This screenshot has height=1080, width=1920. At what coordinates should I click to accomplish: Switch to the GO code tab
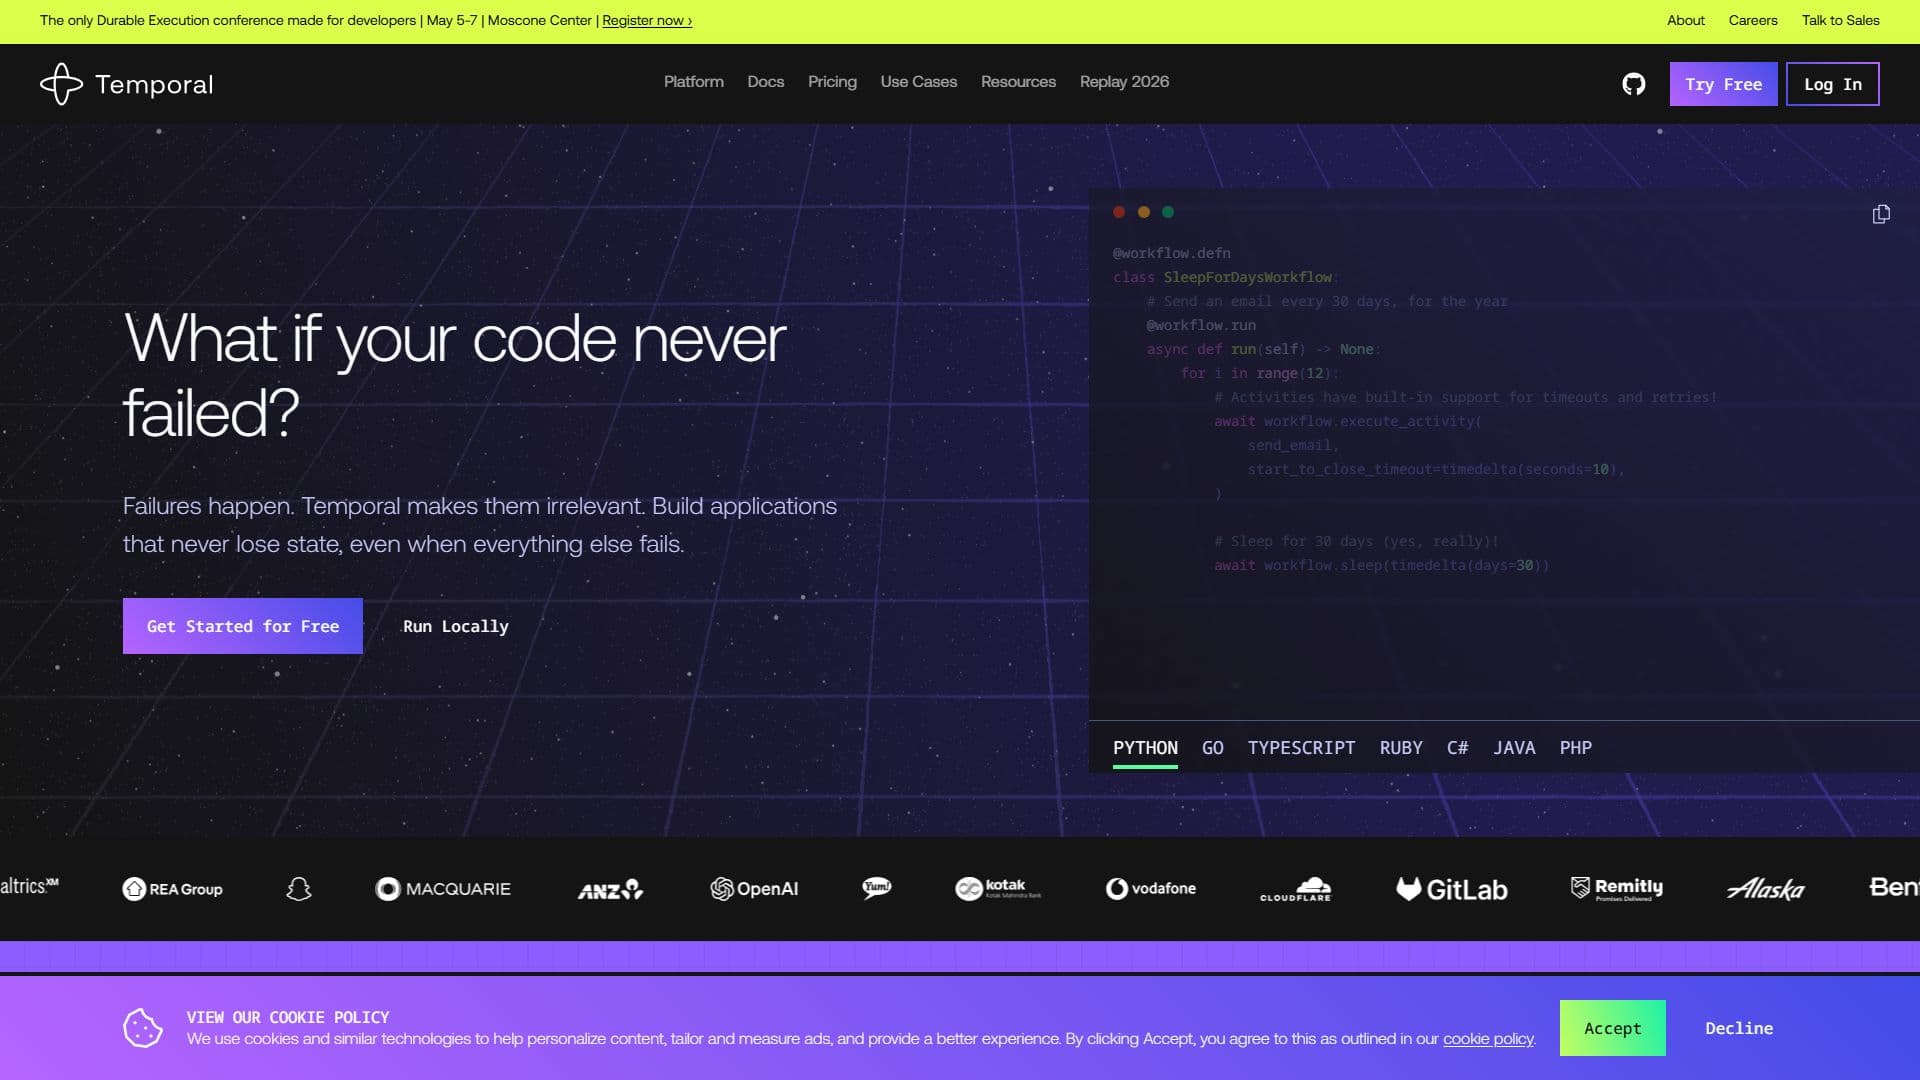pos(1212,748)
